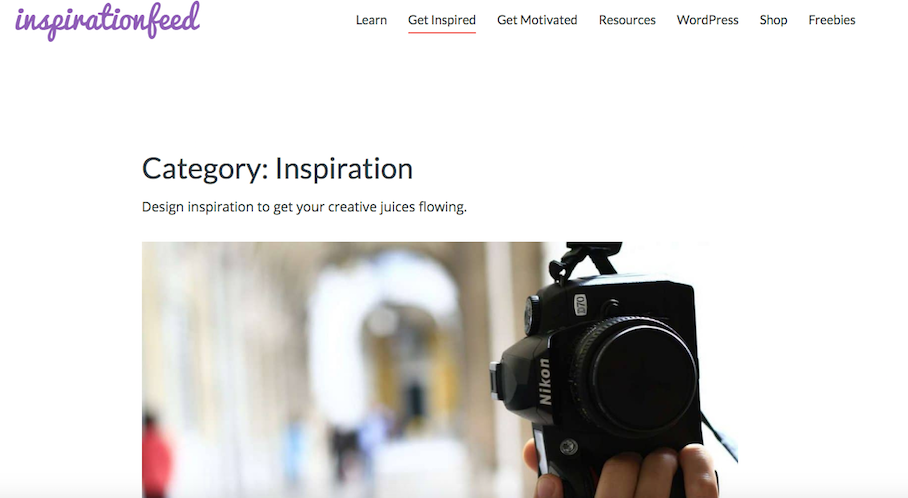Click the red underline beneath Get Inspired

click(x=442, y=32)
